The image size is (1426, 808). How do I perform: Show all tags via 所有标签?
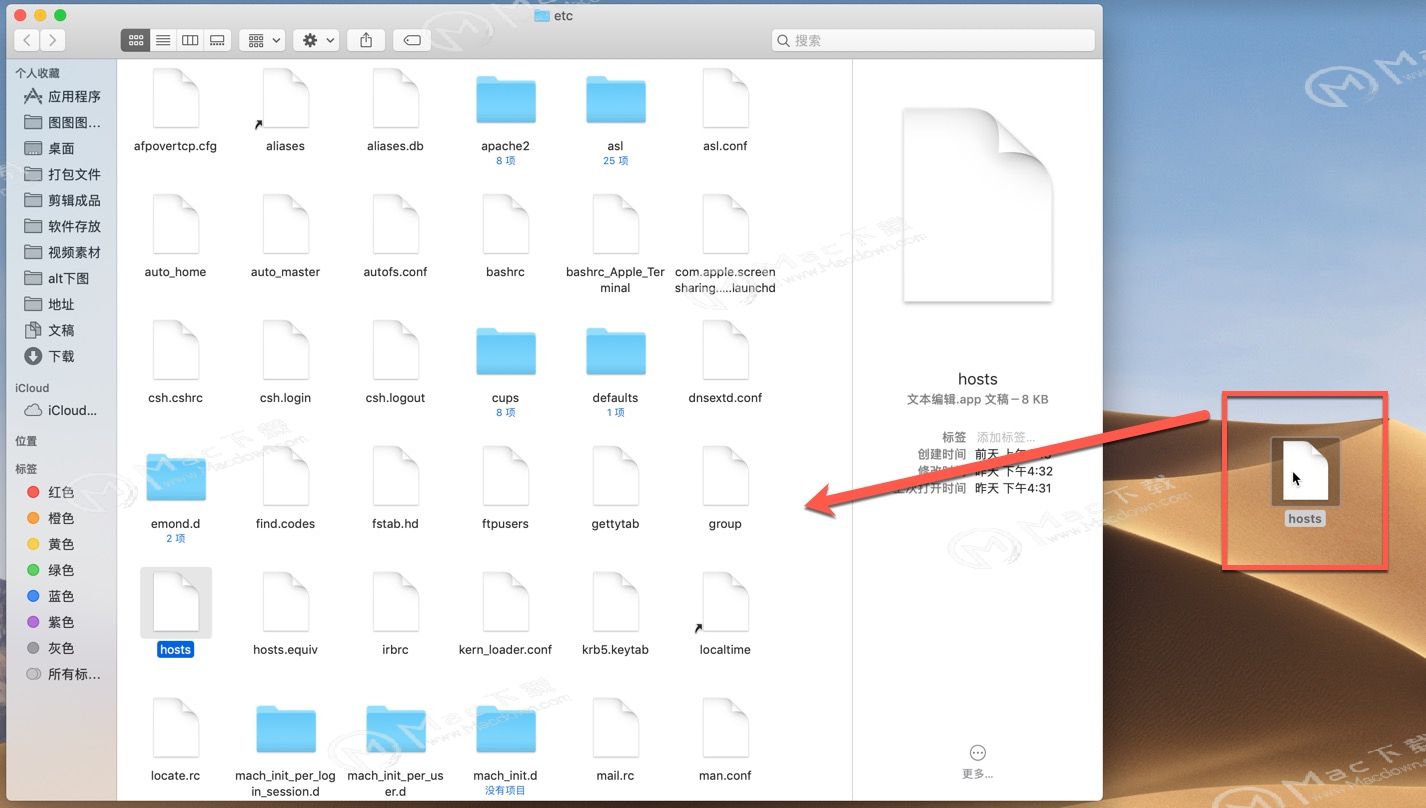coord(62,674)
